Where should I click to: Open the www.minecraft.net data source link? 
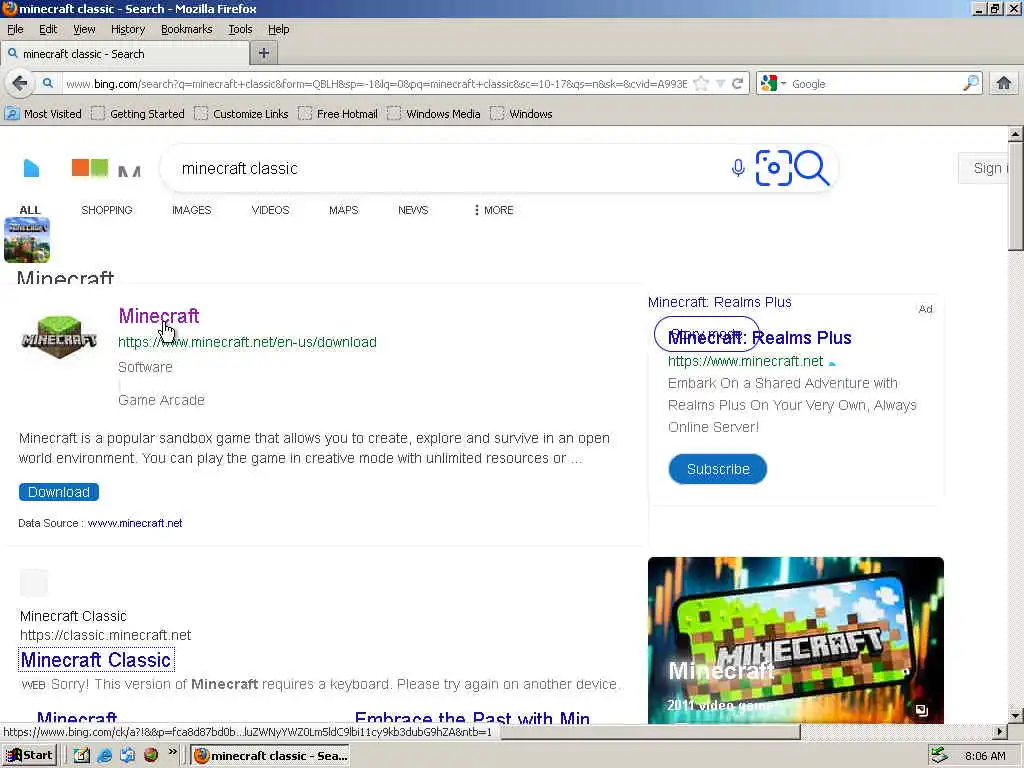click(x=135, y=523)
